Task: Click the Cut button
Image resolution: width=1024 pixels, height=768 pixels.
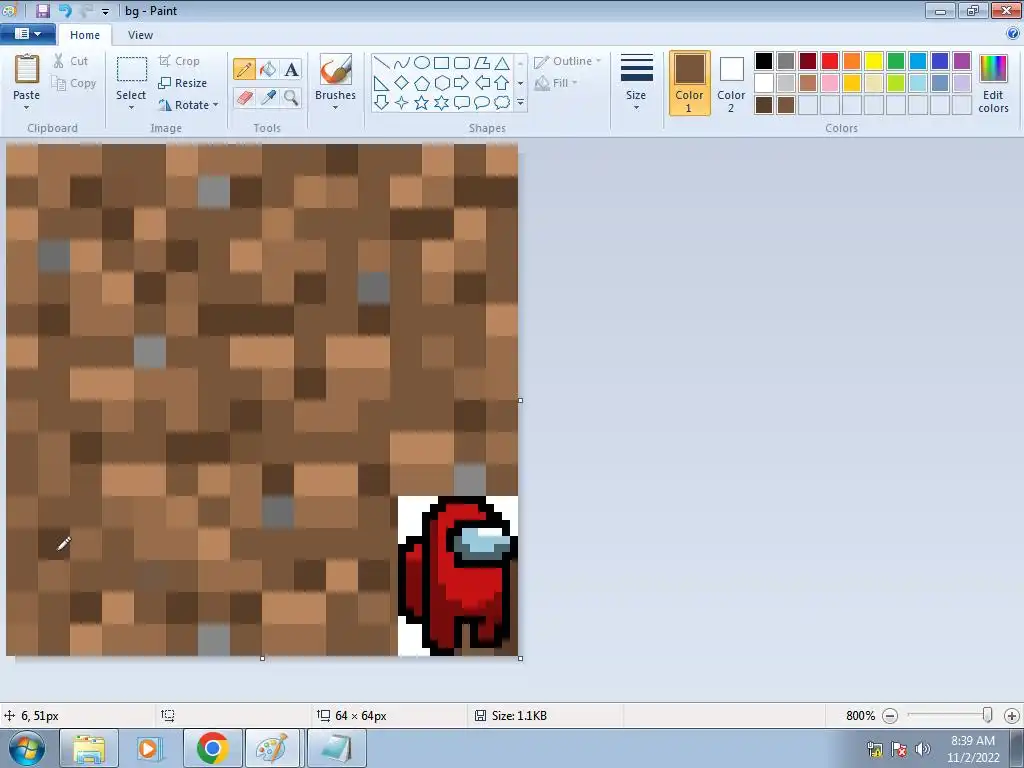Action: (71, 61)
